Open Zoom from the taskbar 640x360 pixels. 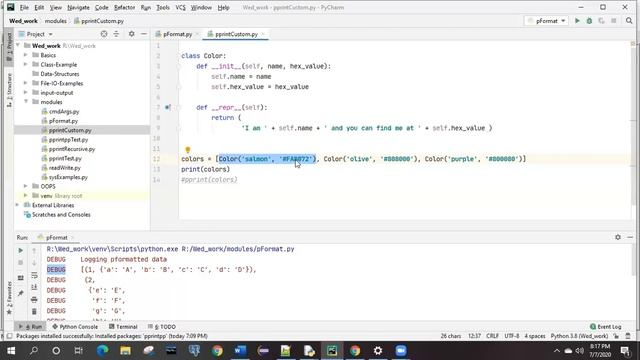[x=401, y=351]
